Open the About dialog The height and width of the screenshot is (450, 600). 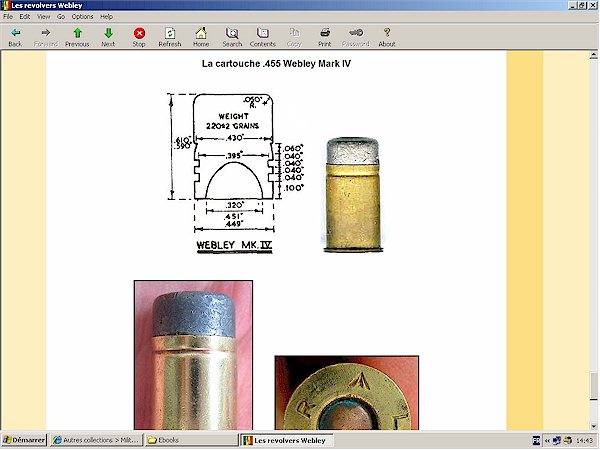coord(387,37)
